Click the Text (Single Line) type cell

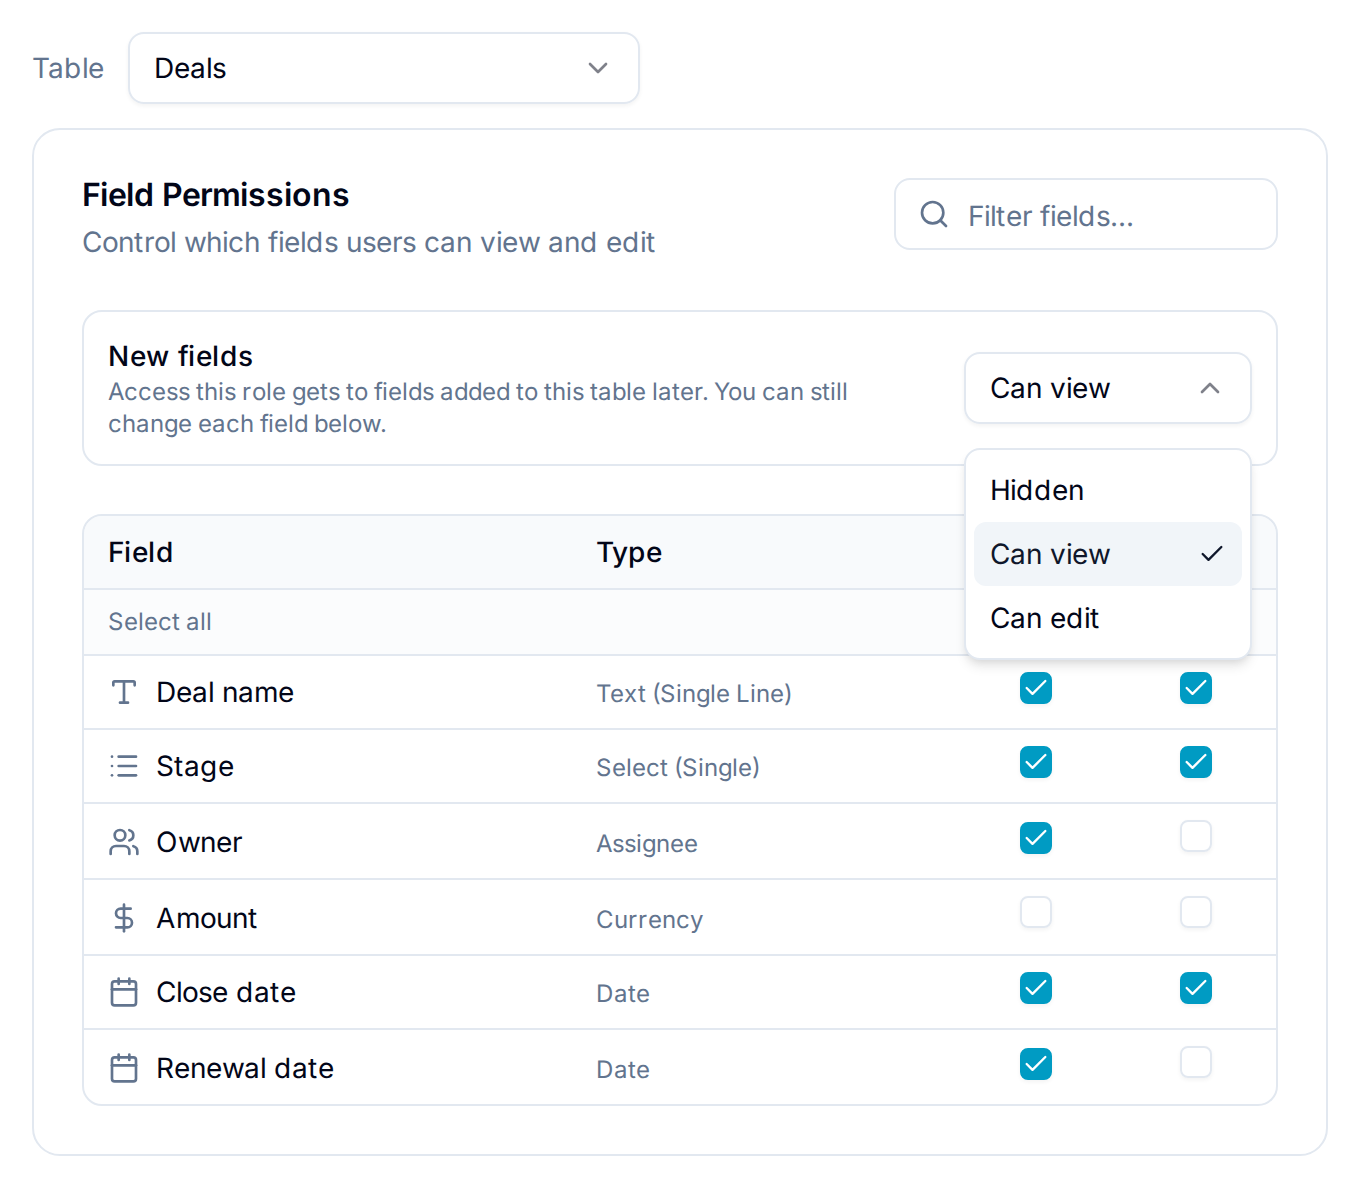click(x=694, y=693)
